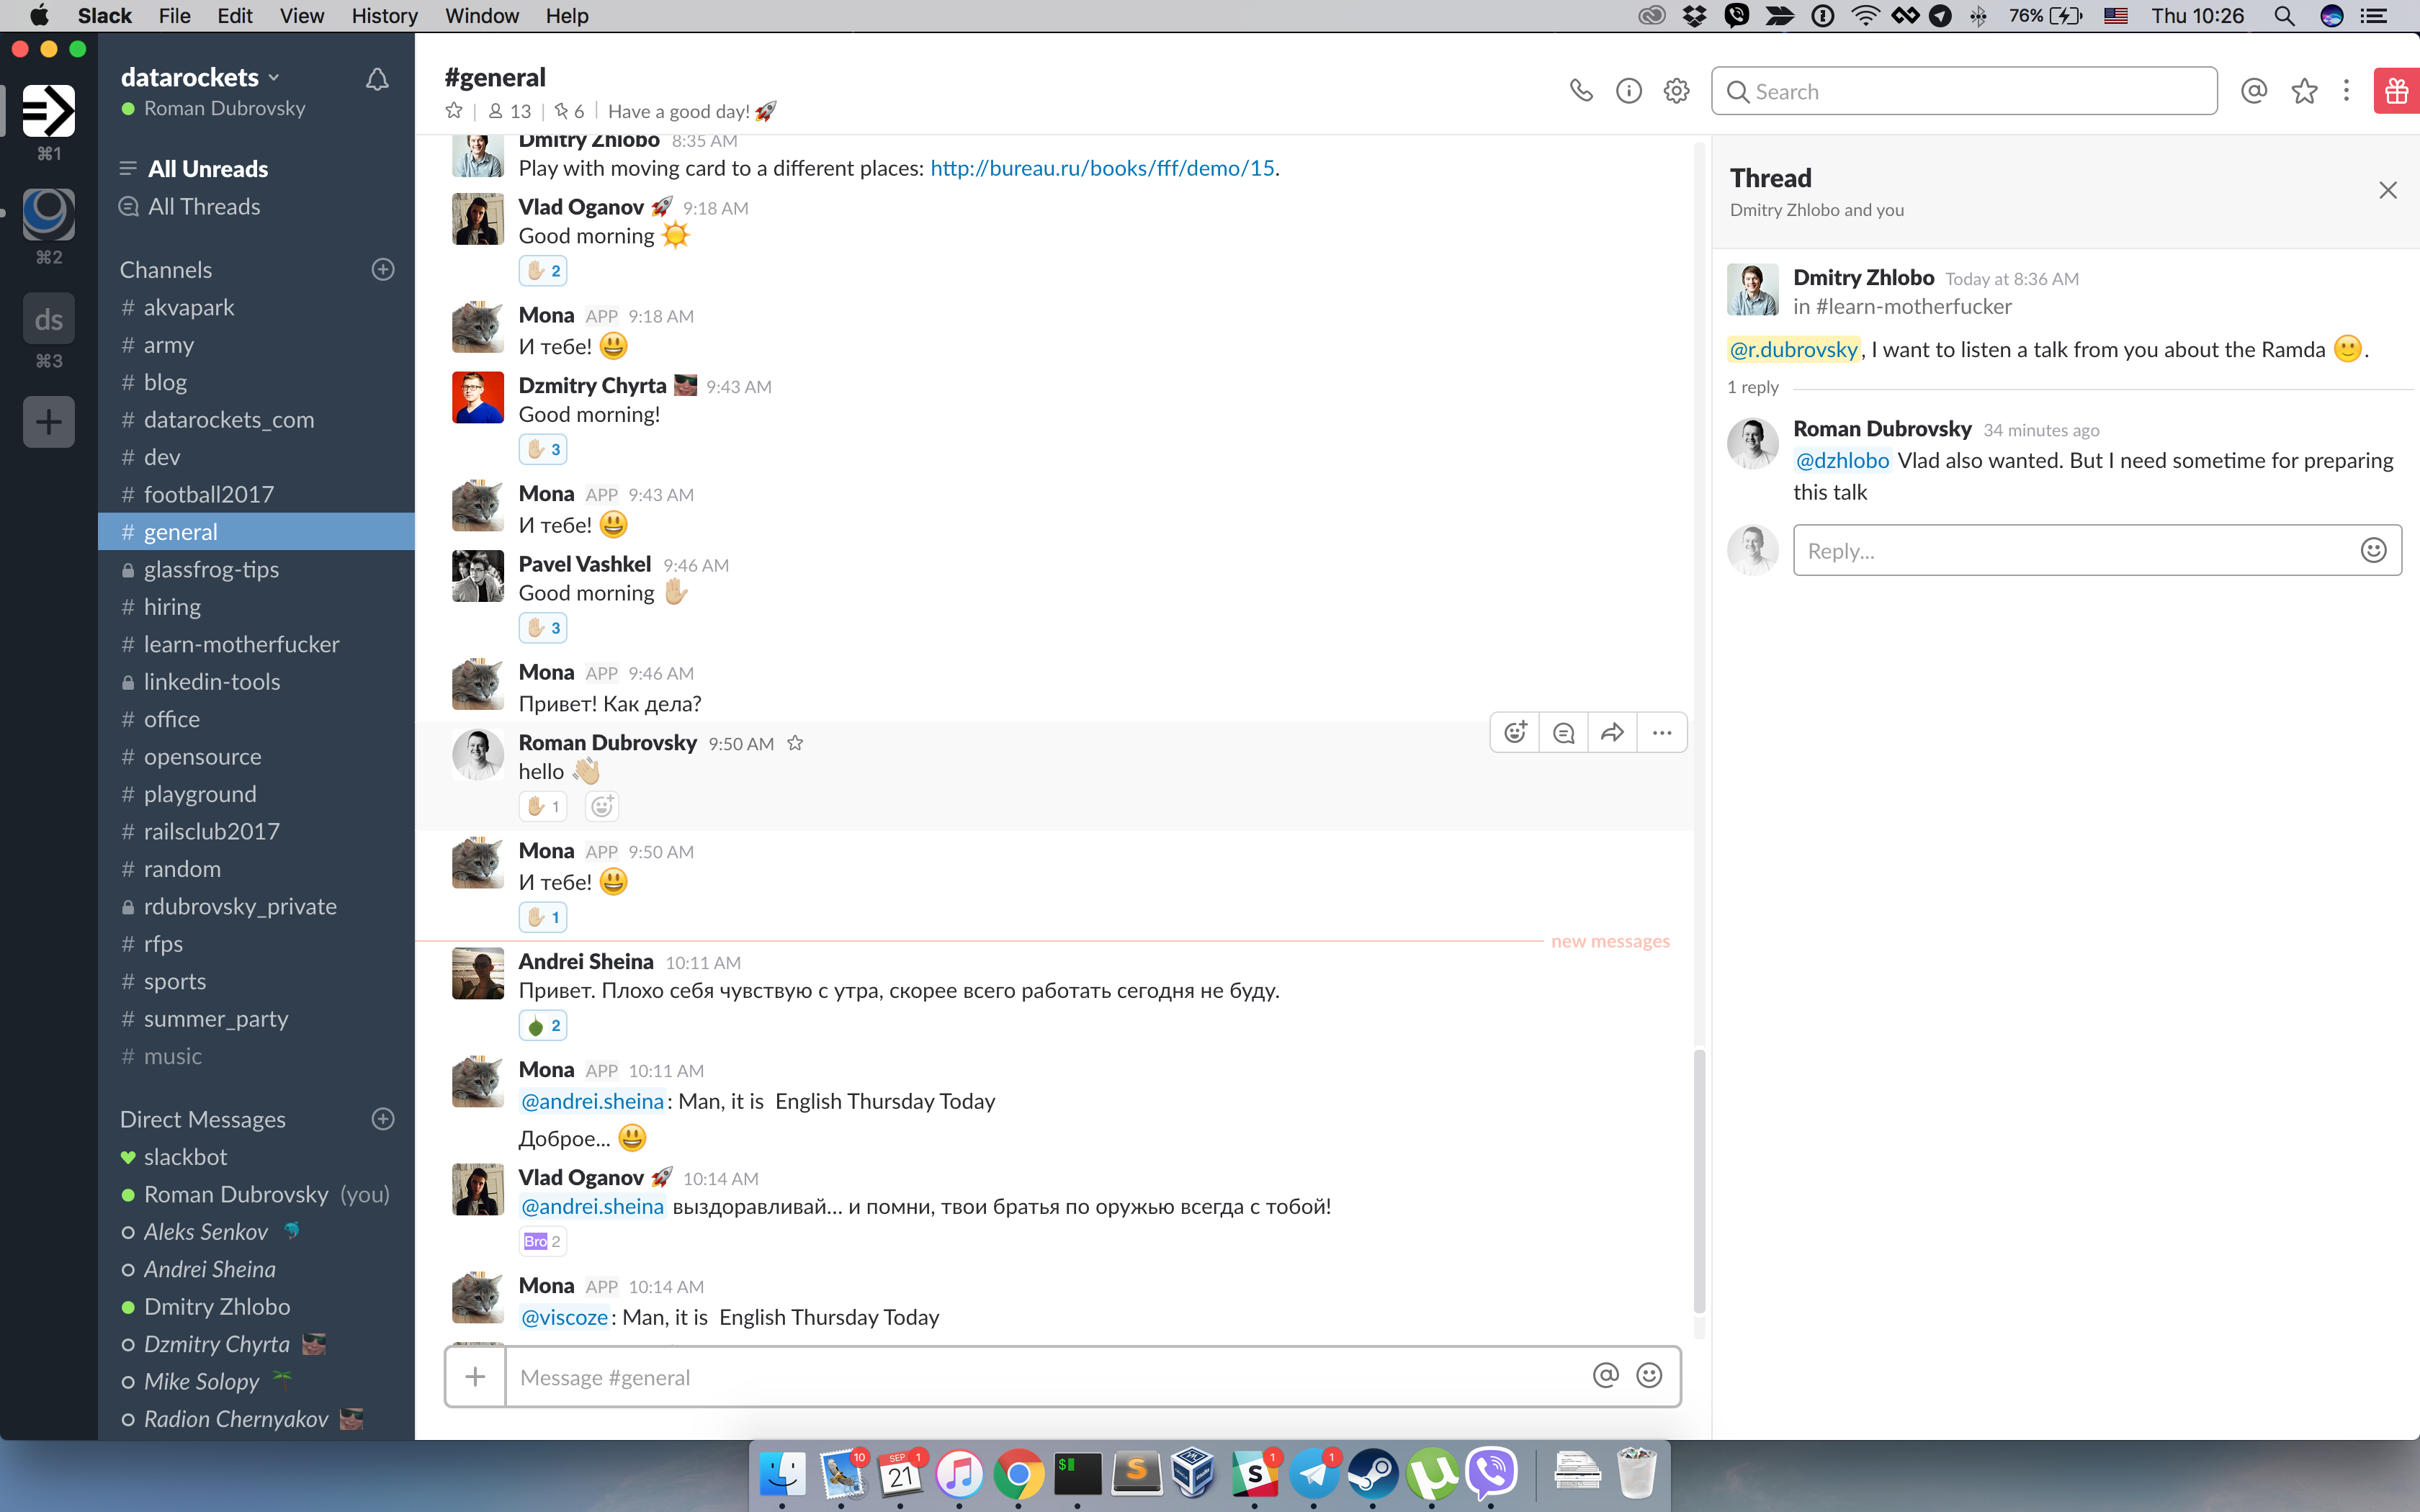Show mentions and reactions at-sign icon
Viewport: 2420px width, 1512px height.
tap(2253, 91)
